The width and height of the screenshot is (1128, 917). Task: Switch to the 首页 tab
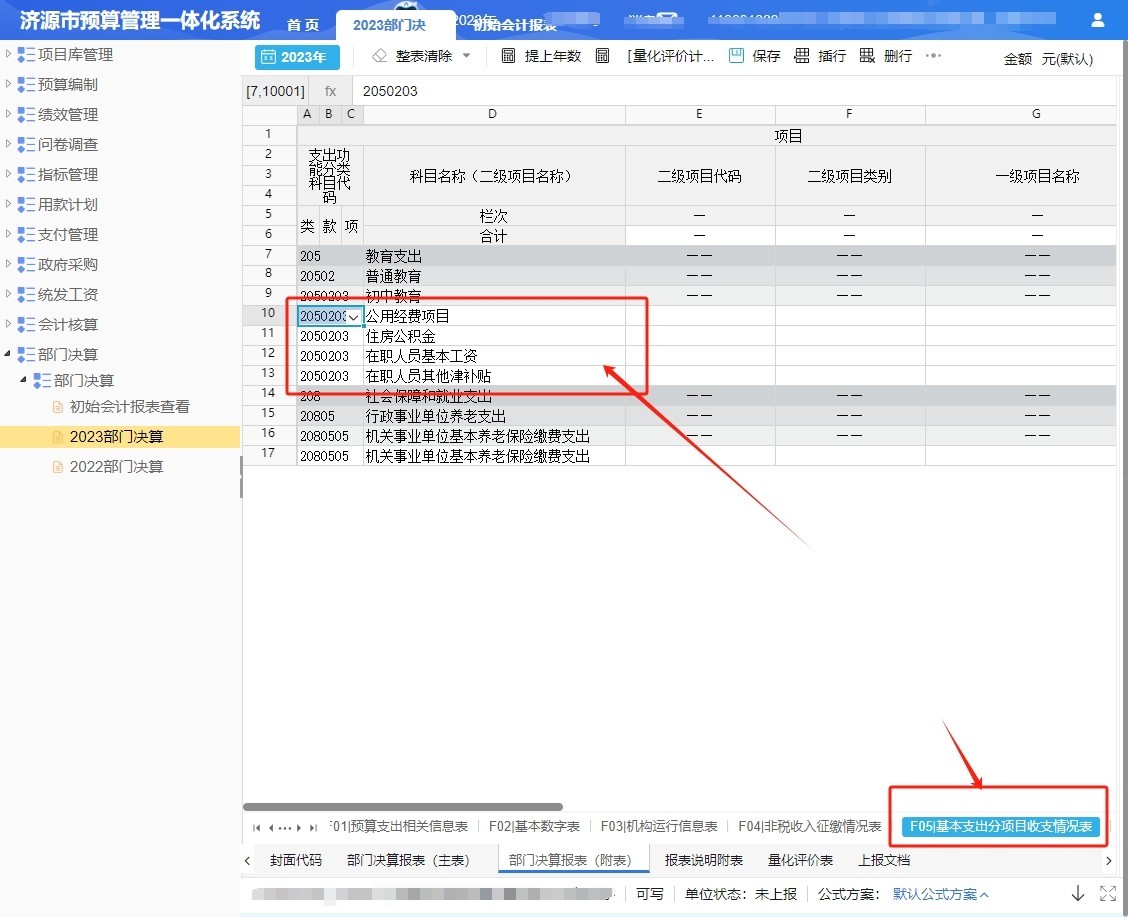[303, 25]
